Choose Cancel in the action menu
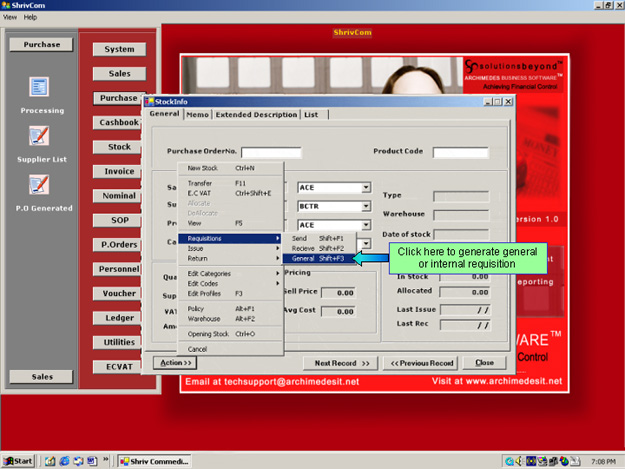625x469 pixels. click(230, 349)
